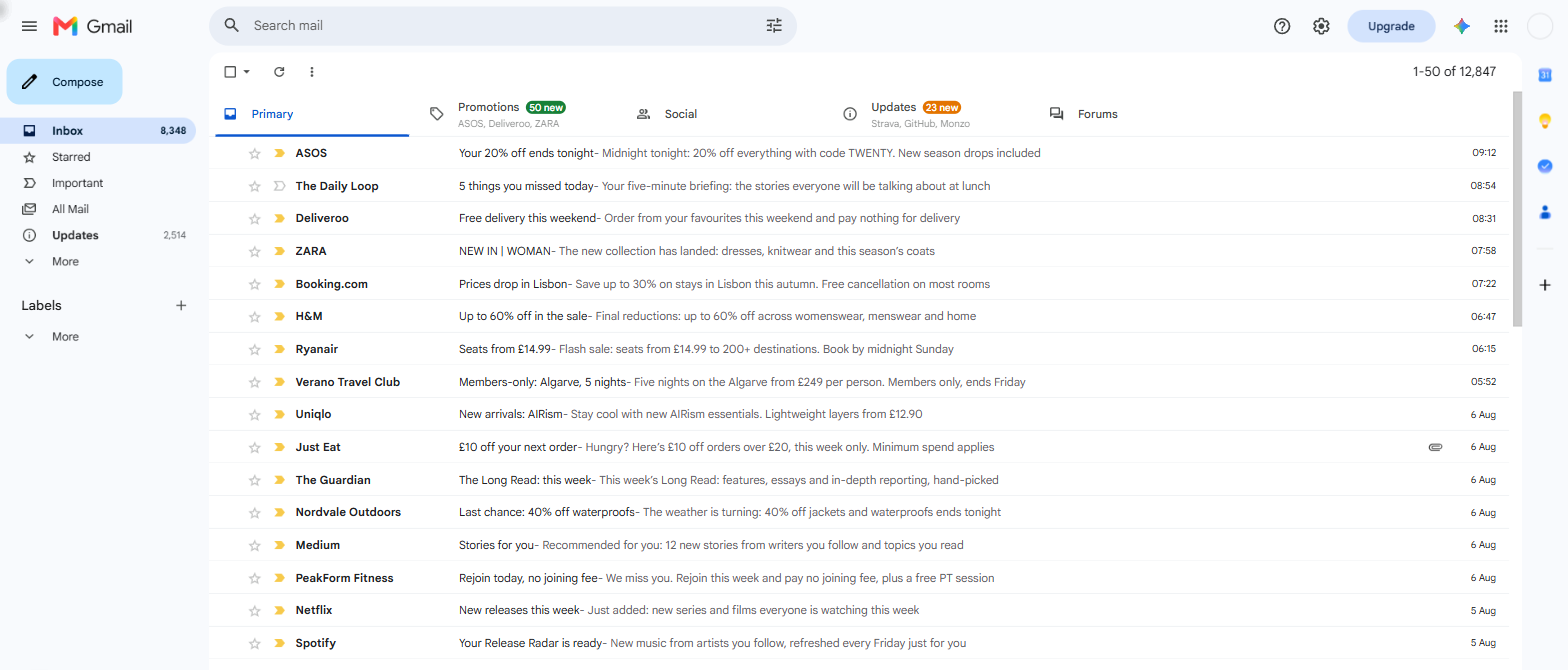The height and width of the screenshot is (670, 1568).
Task: Open Google Keep side panel icon
Action: (x=1545, y=120)
